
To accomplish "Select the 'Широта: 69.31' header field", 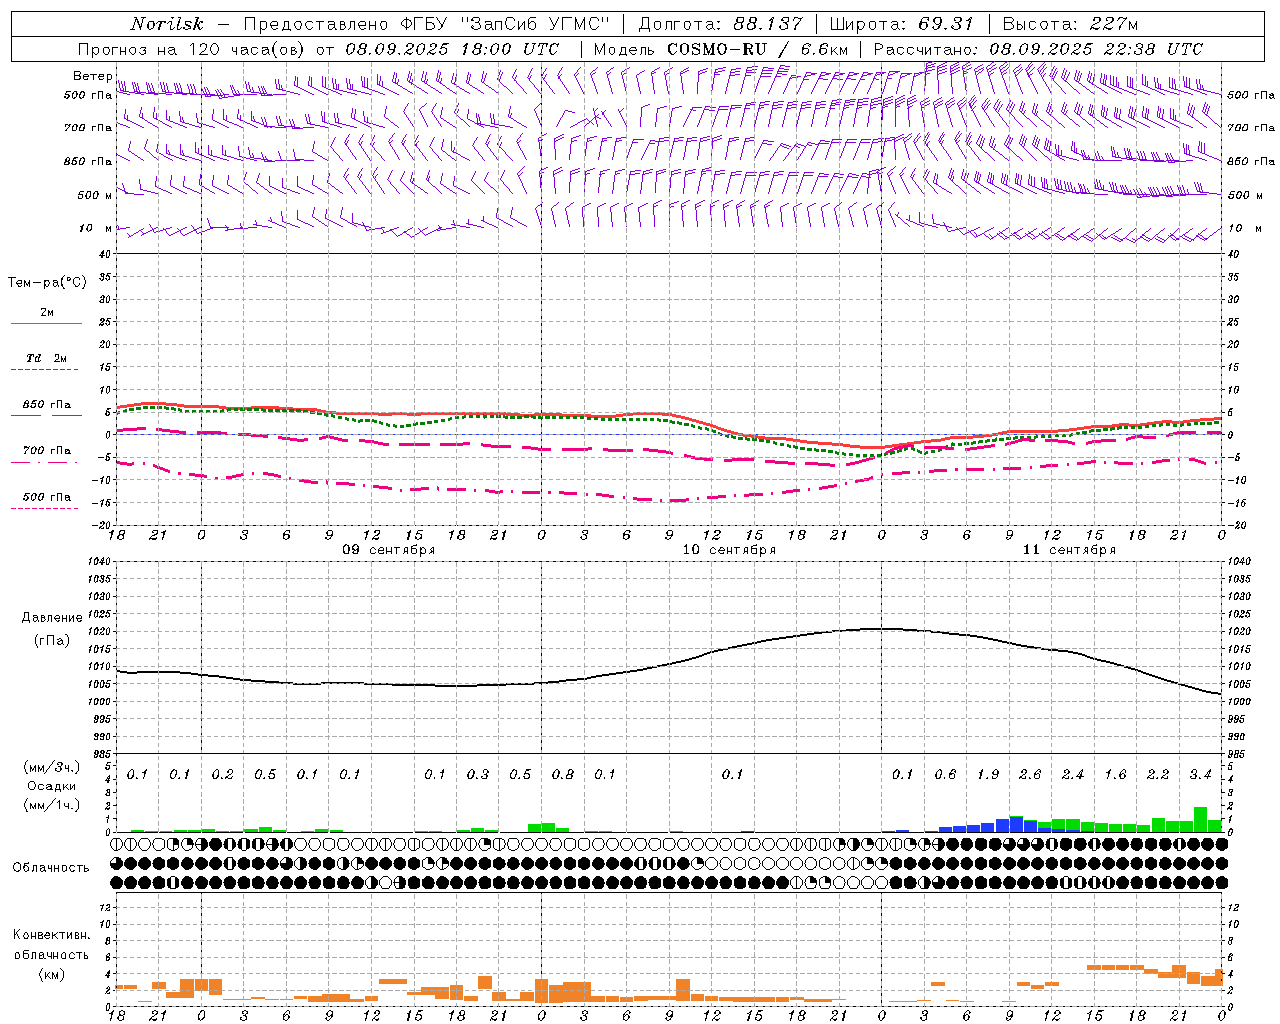I will point(902,24).
